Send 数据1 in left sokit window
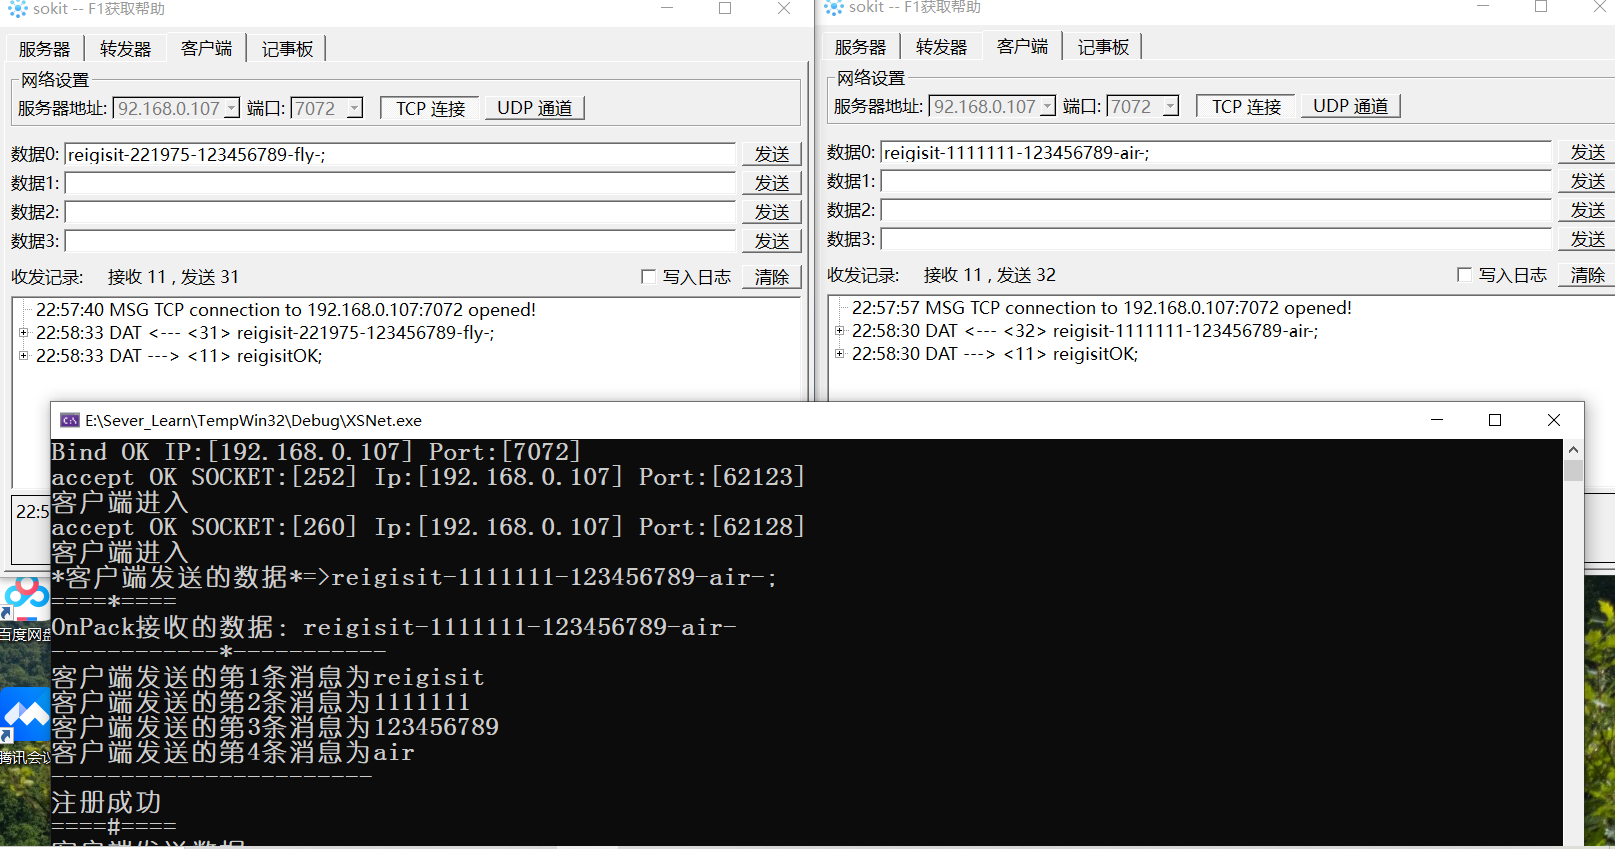This screenshot has width=1615, height=849. coord(772,183)
